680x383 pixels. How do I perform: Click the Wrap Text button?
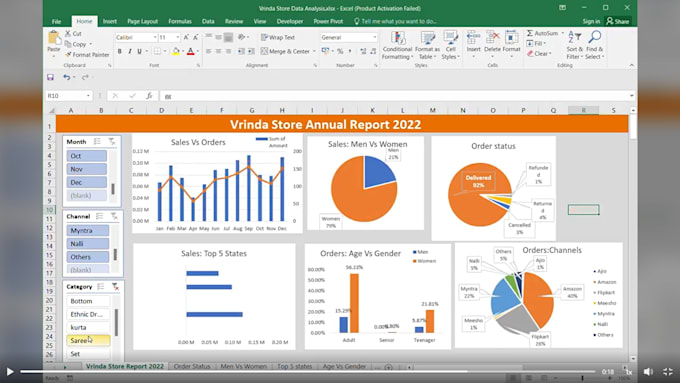pos(278,38)
